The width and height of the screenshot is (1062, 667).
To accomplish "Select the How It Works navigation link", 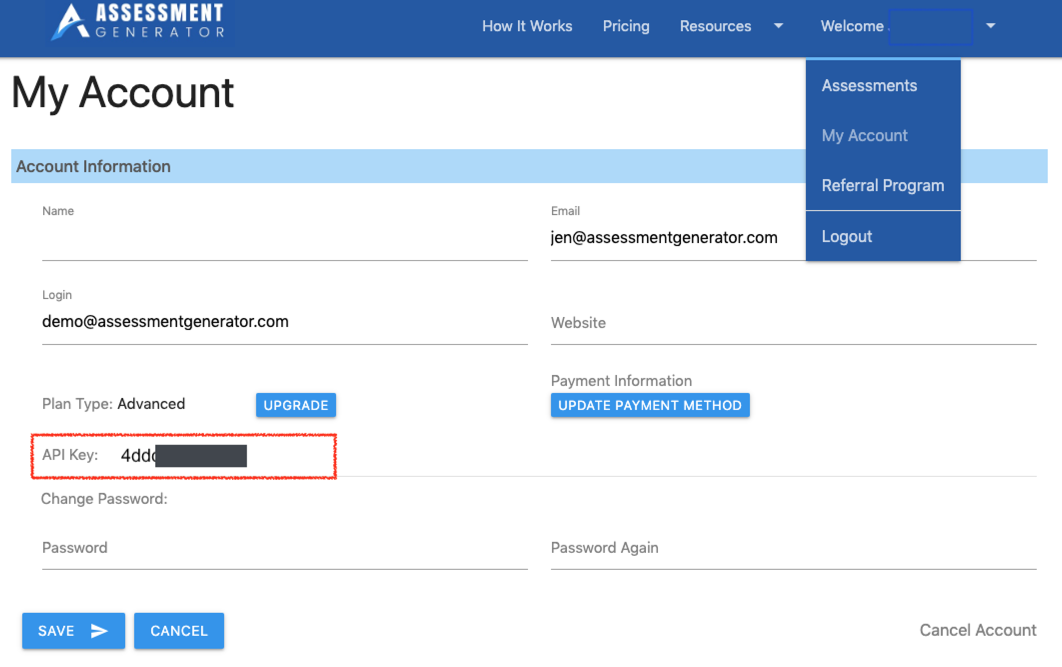I will (x=527, y=26).
